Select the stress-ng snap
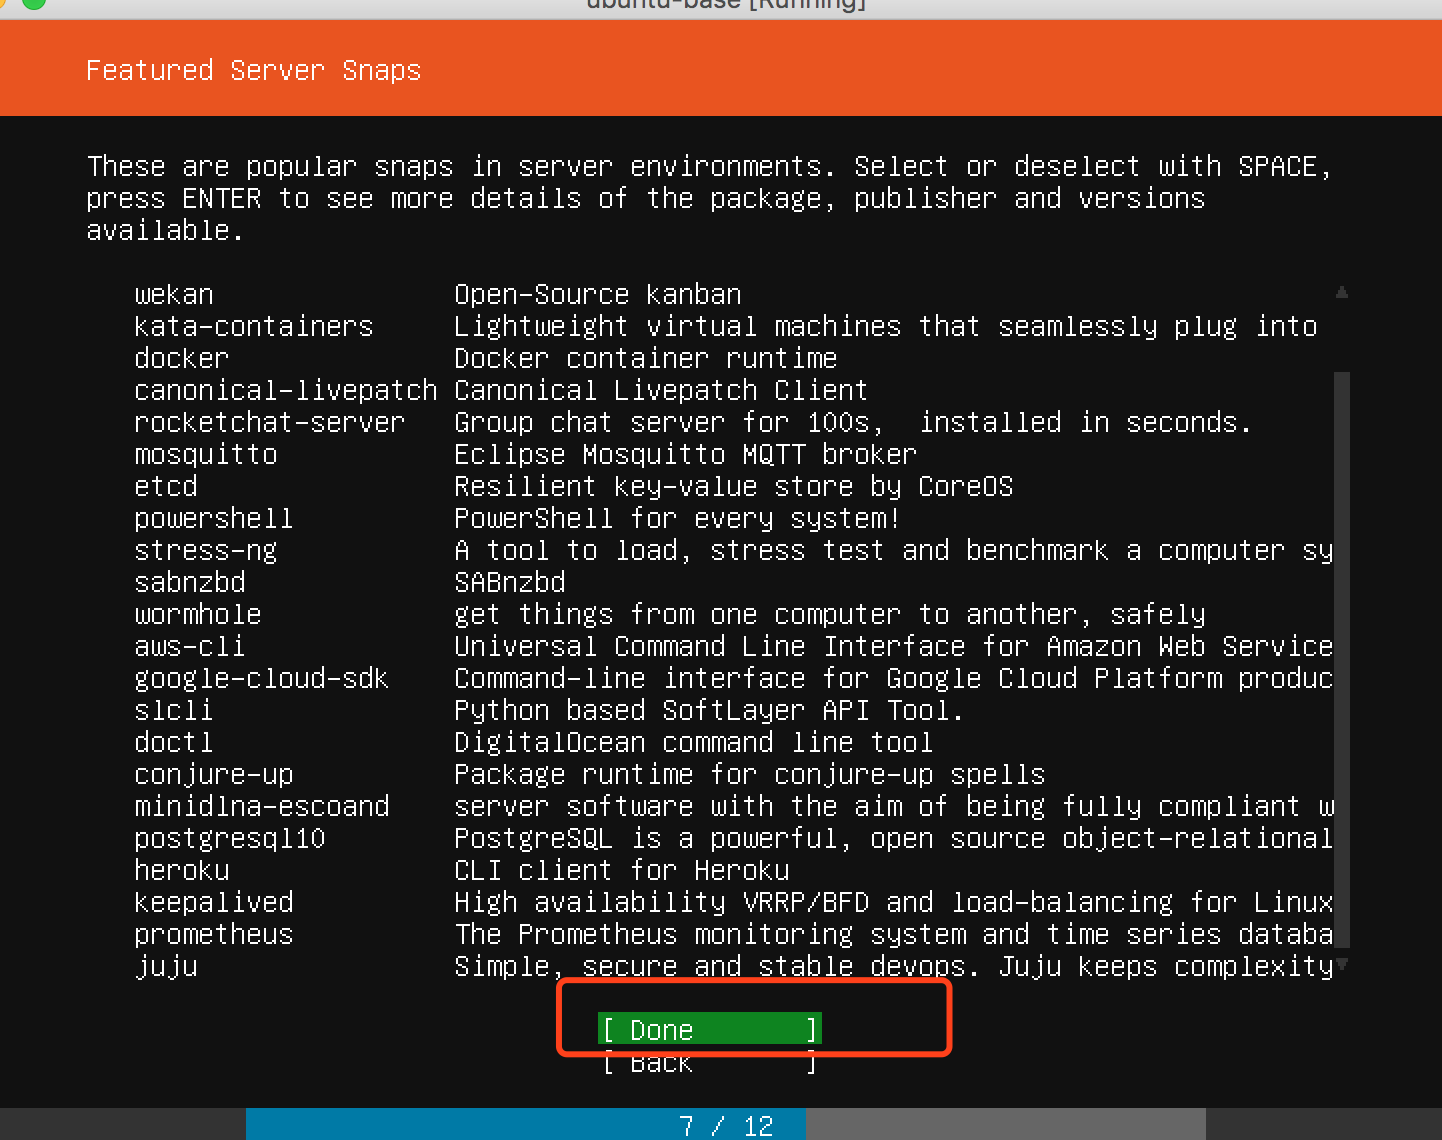 (733, 550)
